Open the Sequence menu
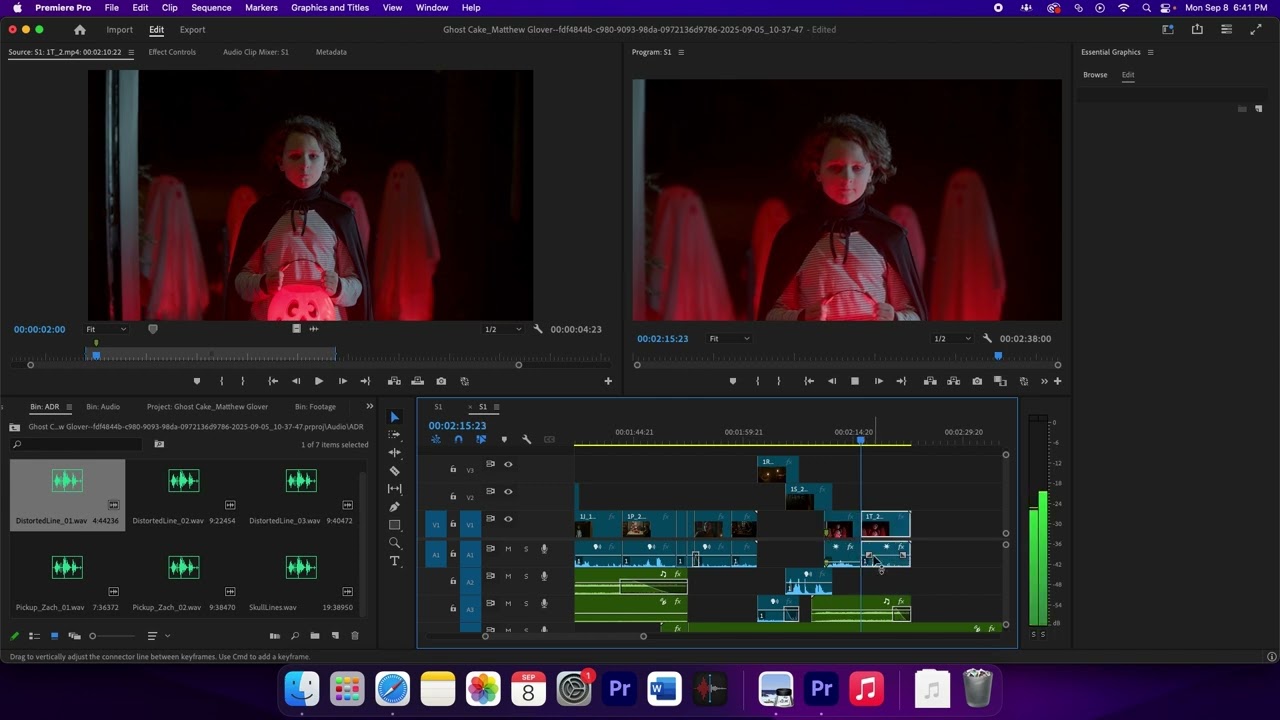Viewport: 1280px width, 720px height. pyautogui.click(x=211, y=8)
